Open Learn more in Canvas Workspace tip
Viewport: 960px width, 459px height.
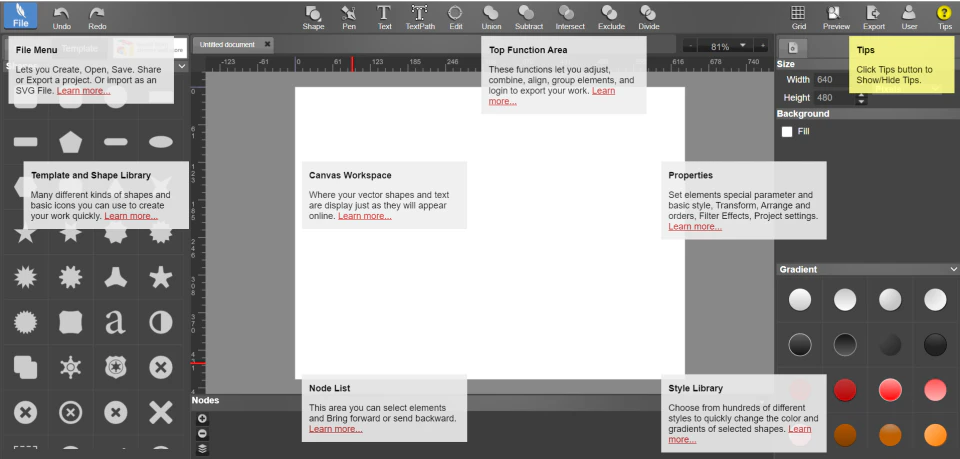coord(365,216)
